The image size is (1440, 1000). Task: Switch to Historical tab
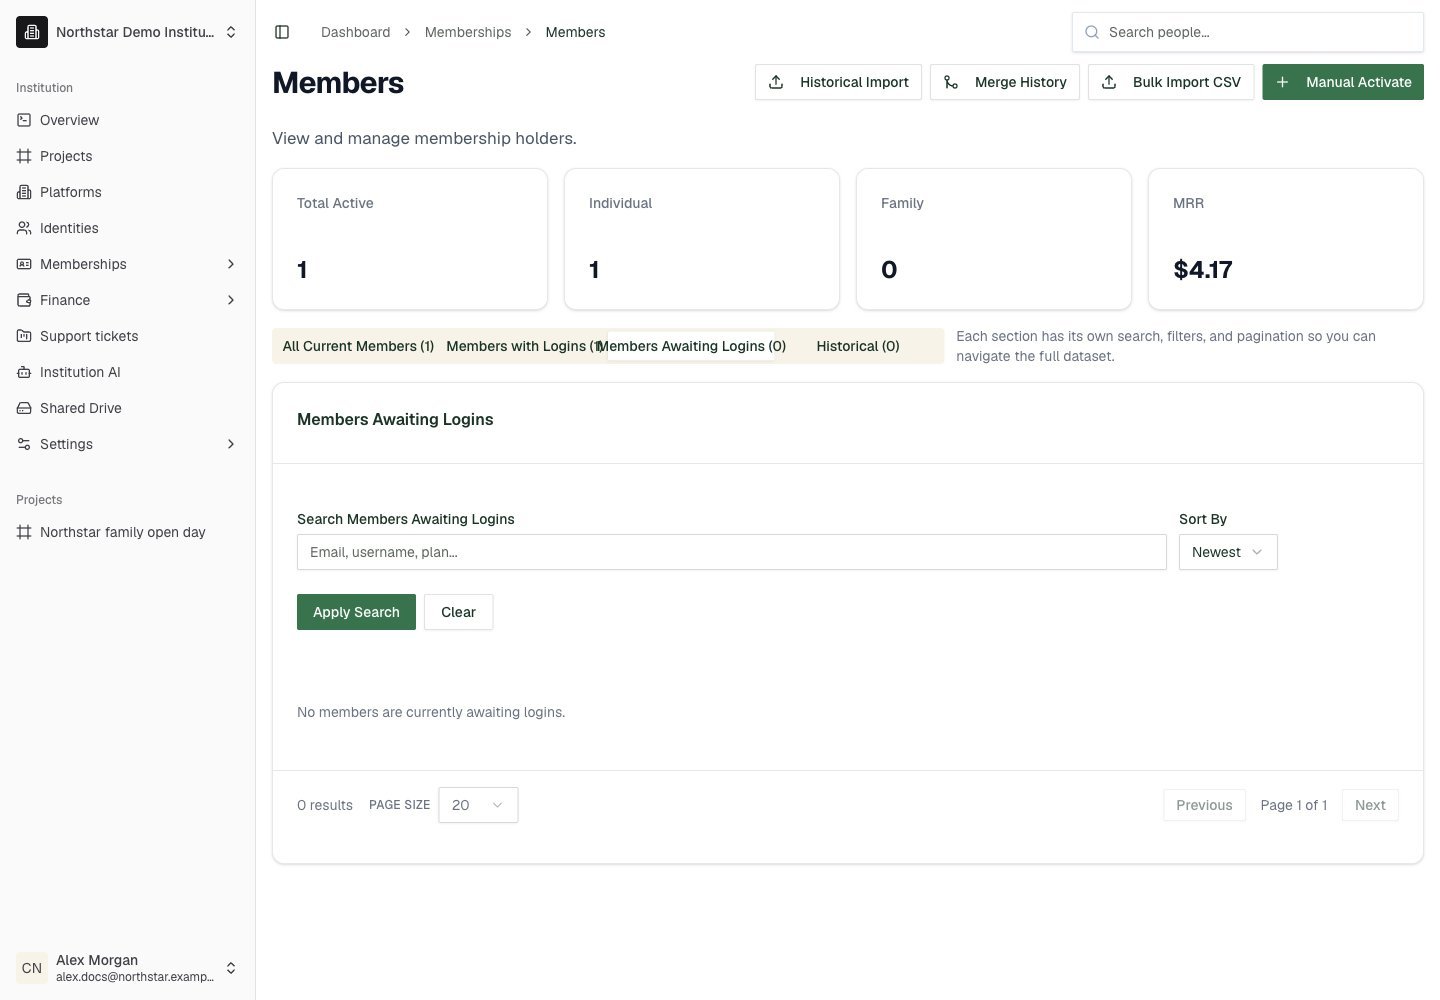[x=858, y=346]
